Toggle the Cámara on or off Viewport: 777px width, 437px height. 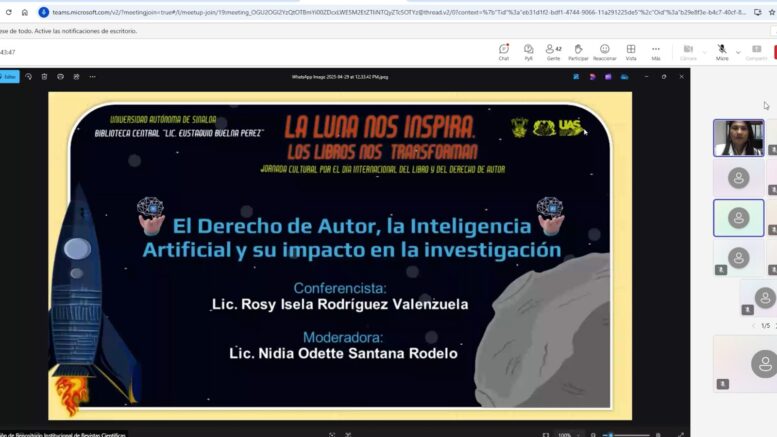point(688,51)
